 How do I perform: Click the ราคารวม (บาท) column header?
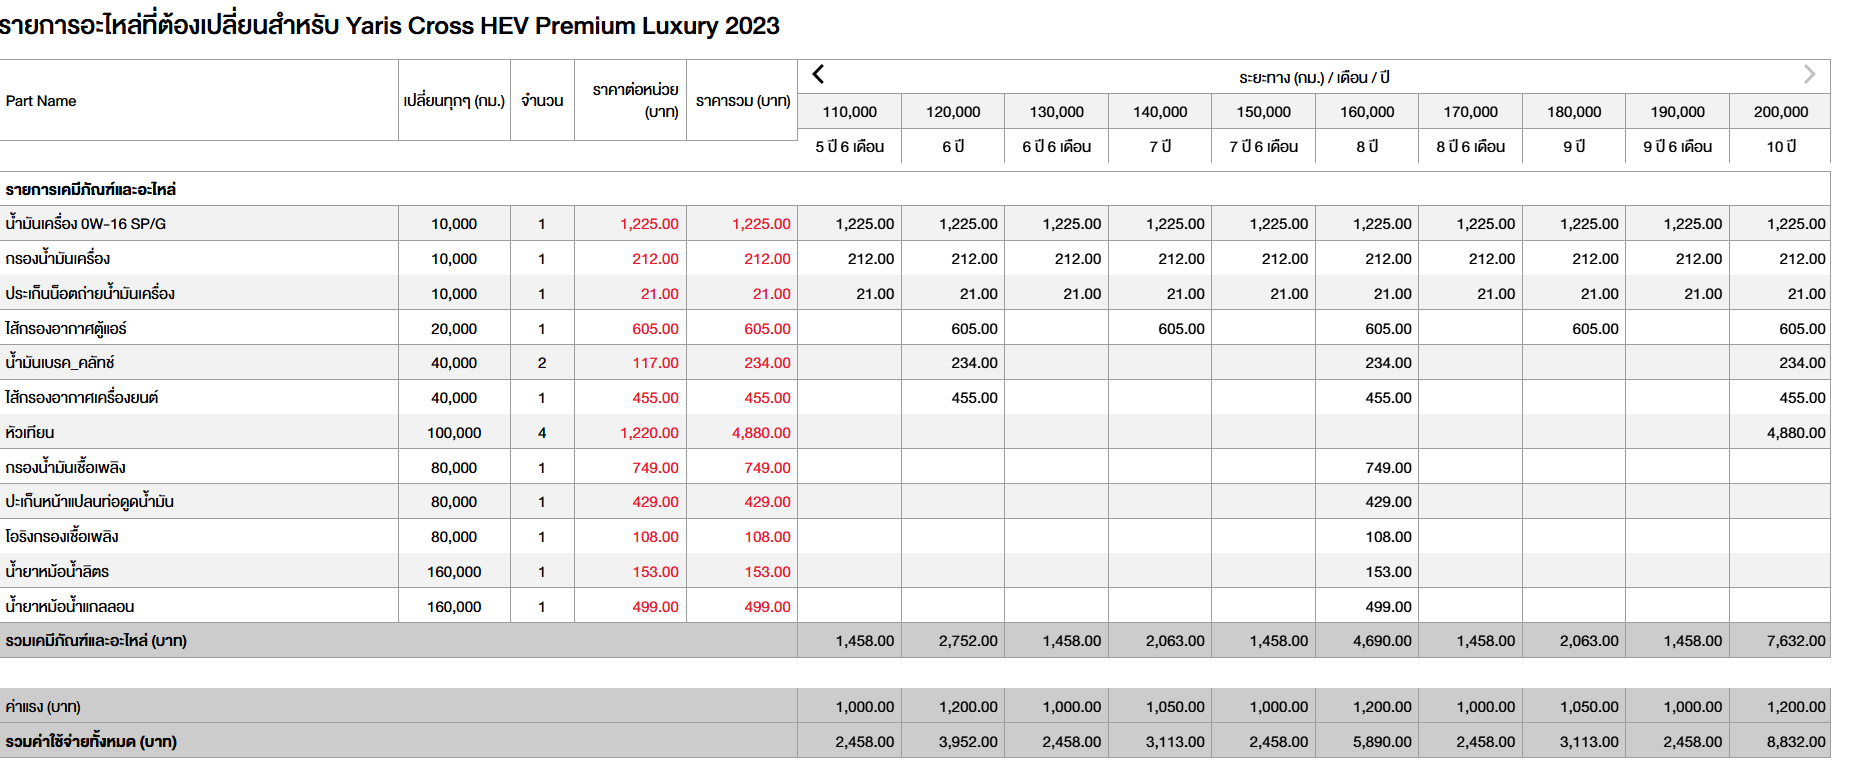(743, 101)
